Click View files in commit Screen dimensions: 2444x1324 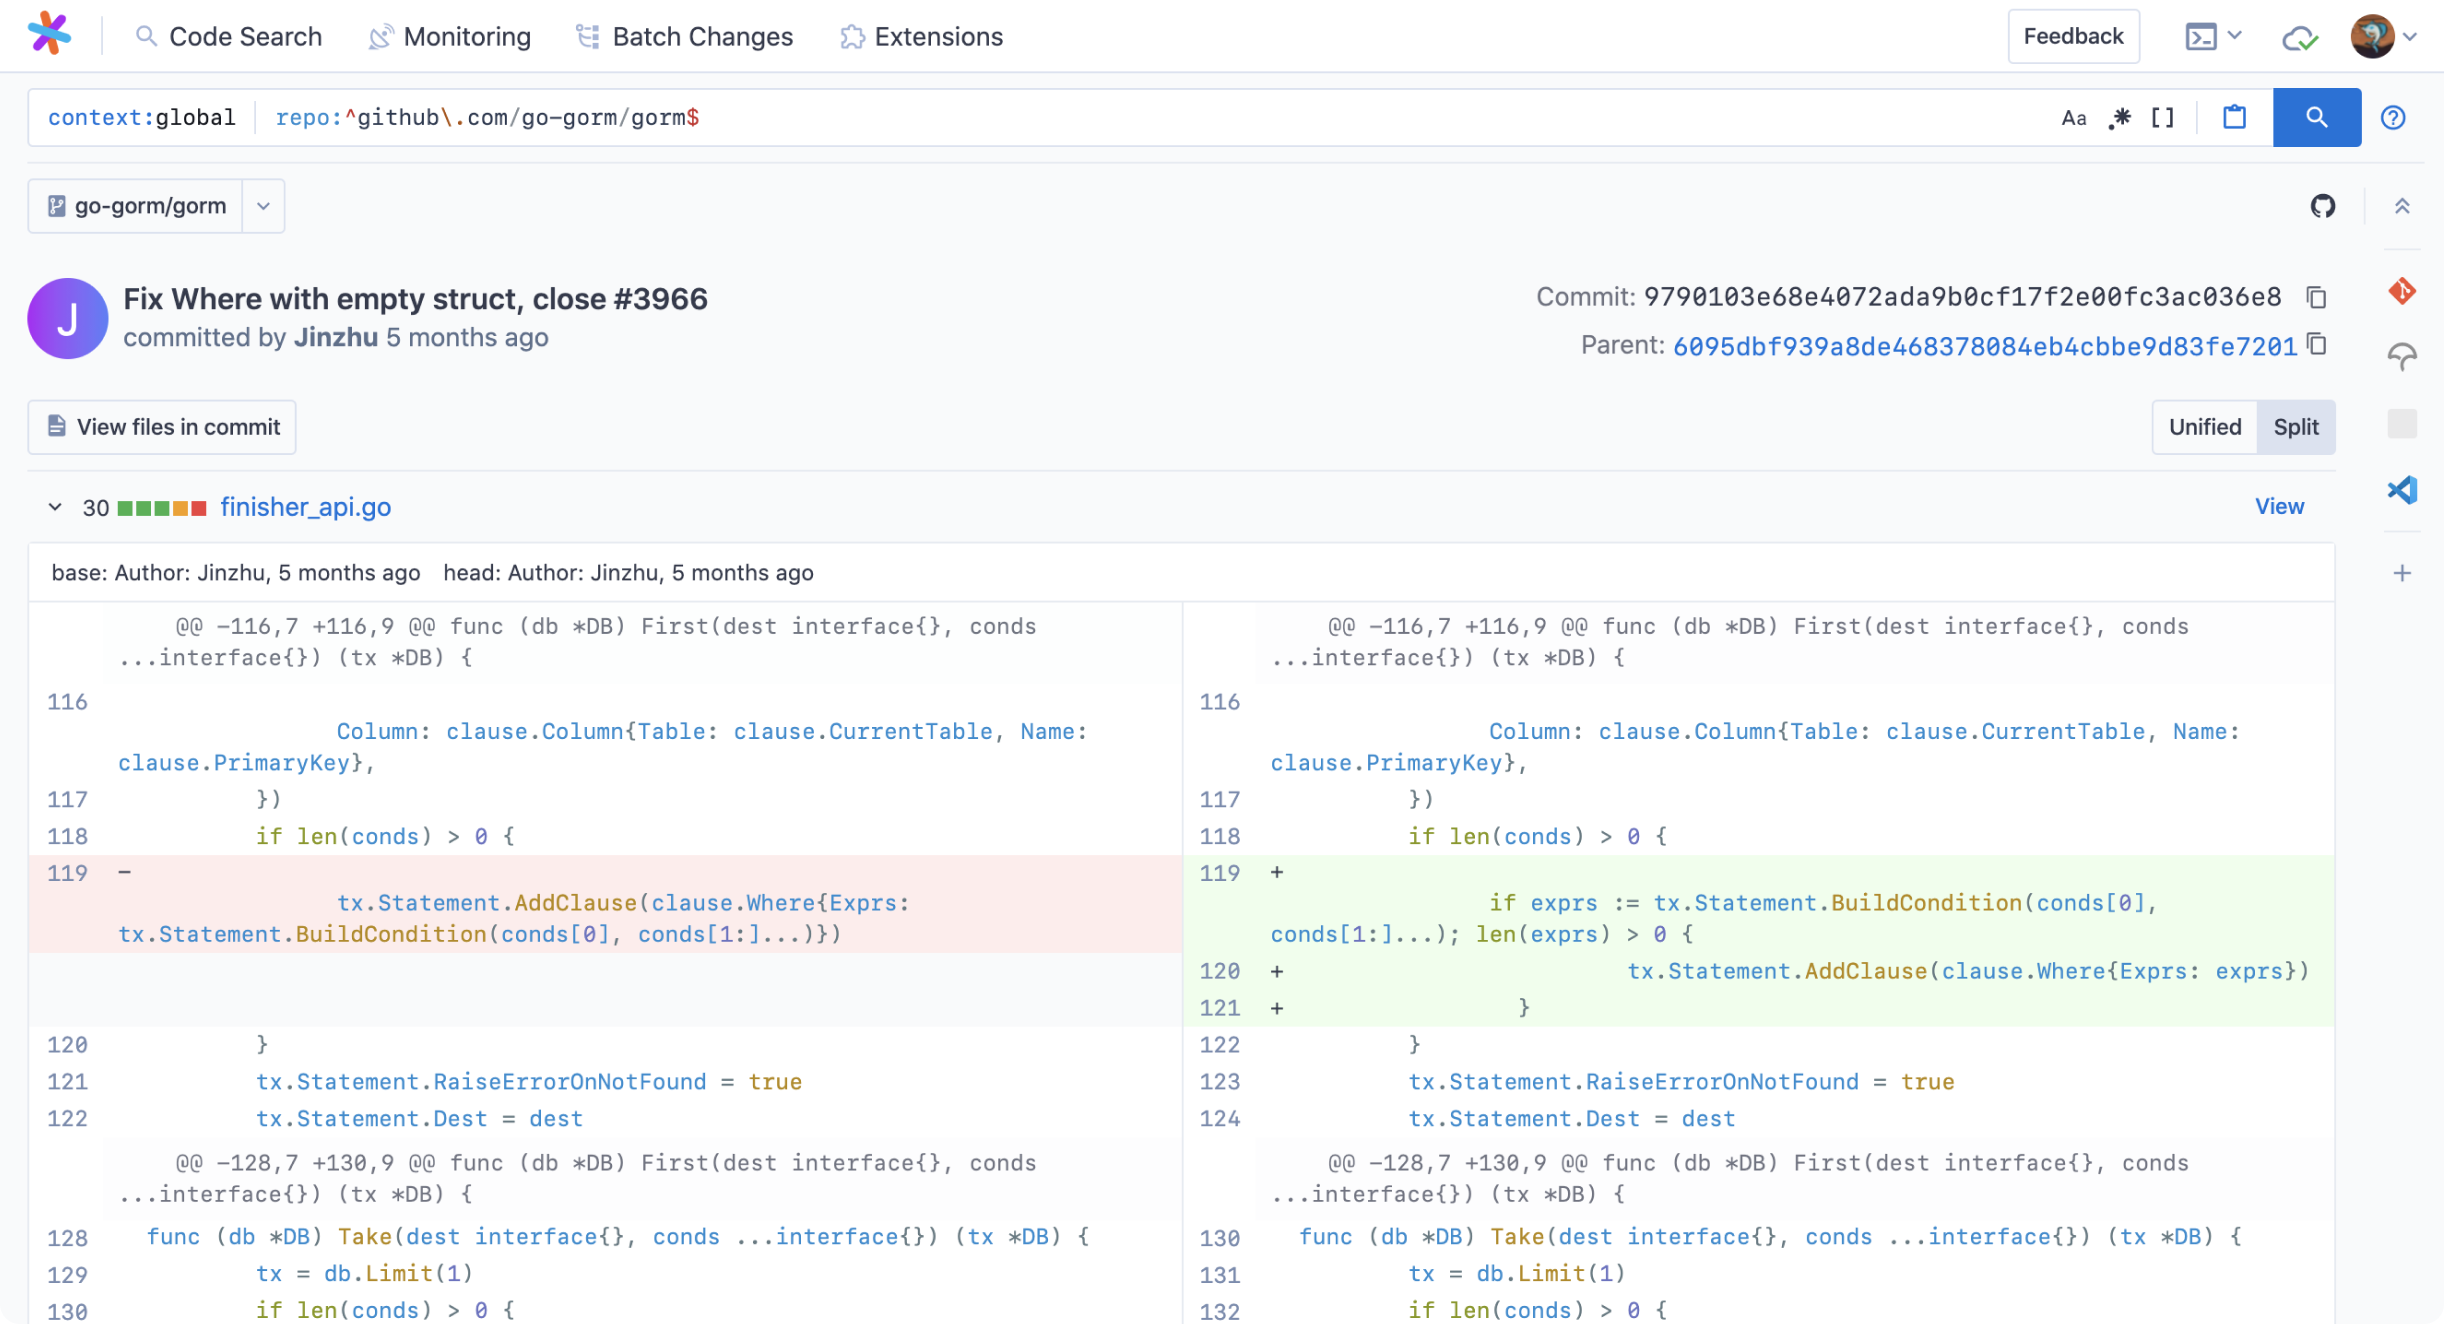(x=162, y=427)
